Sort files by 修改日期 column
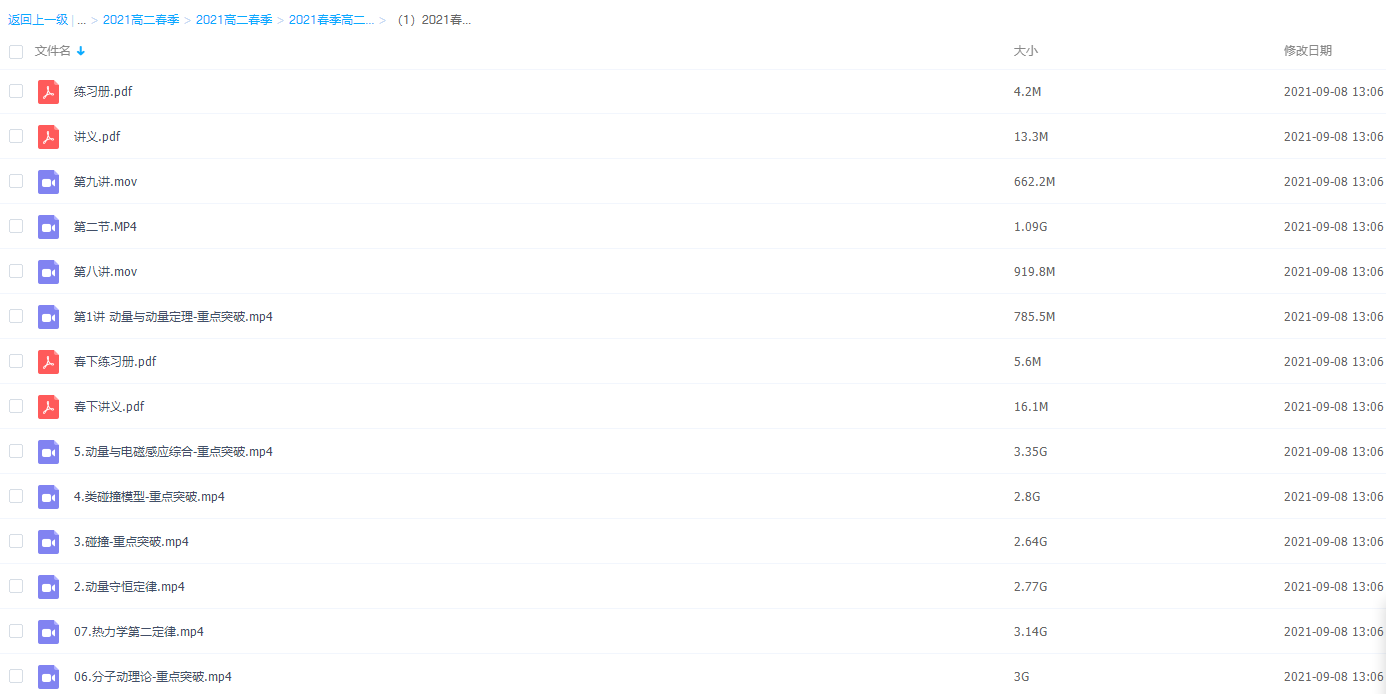Image resolution: width=1386 pixels, height=694 pixels. pos(1307,51)
